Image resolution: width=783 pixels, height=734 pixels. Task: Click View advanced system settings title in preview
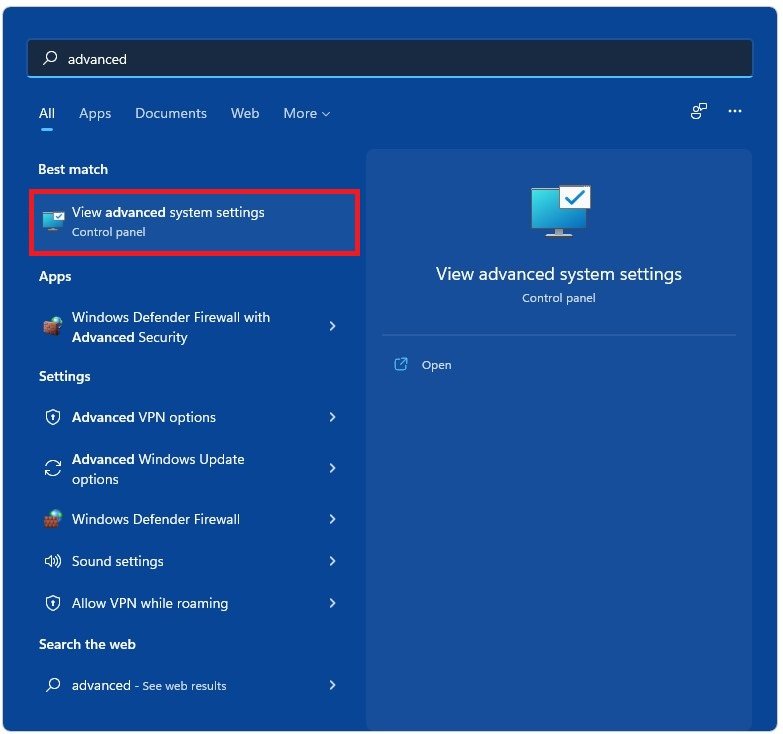[558, 274]
